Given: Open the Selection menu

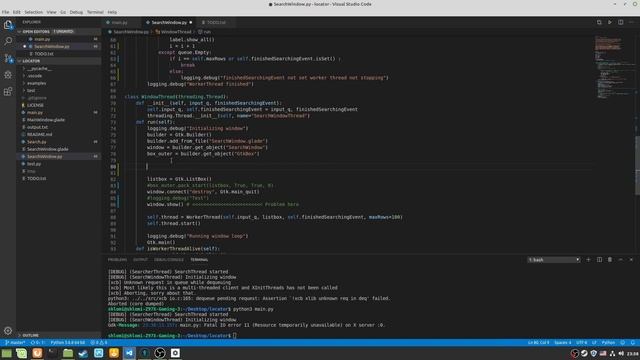Looking at the screenshot, I should pyautogui.click(x=33, y=12).
